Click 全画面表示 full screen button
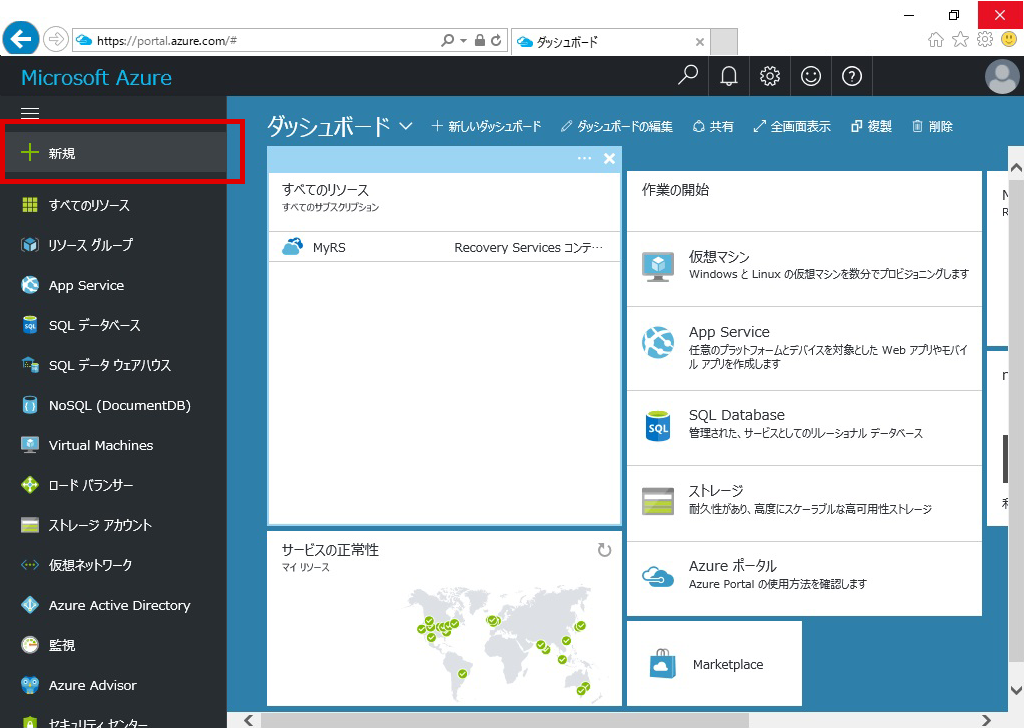 click(x=792, y=126)
